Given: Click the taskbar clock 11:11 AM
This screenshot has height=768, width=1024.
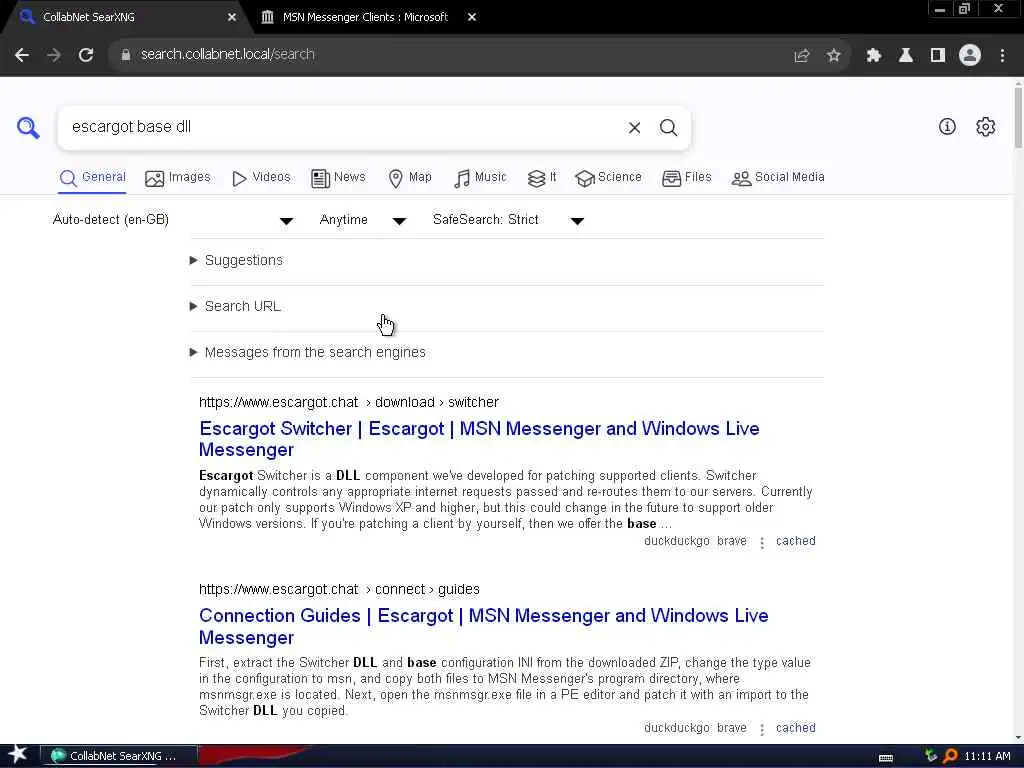Looking at the screenshot, I should 987,756.
